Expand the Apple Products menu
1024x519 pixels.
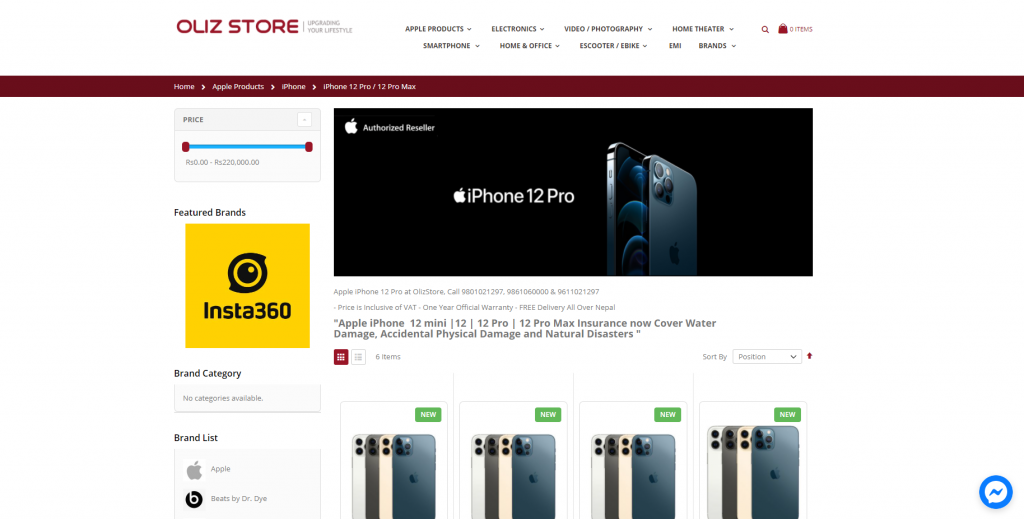coord(438,29)
